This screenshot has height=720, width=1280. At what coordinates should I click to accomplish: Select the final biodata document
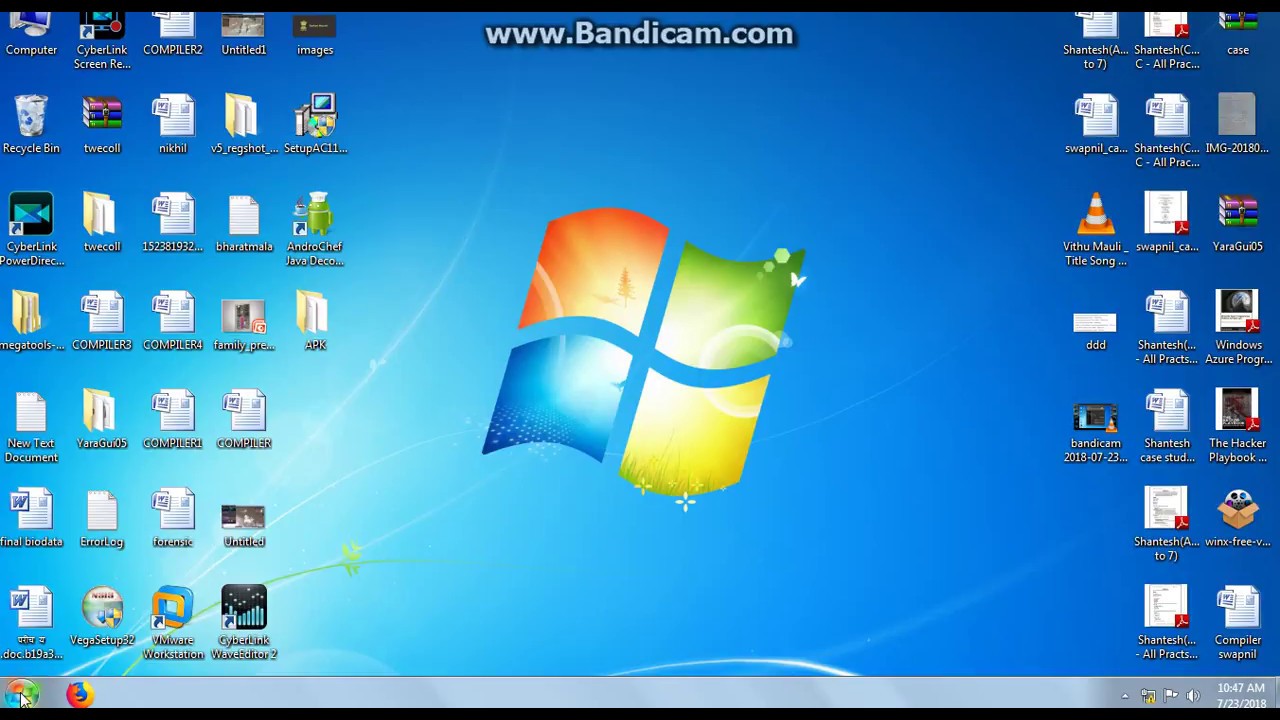click(x=31, y=517)
